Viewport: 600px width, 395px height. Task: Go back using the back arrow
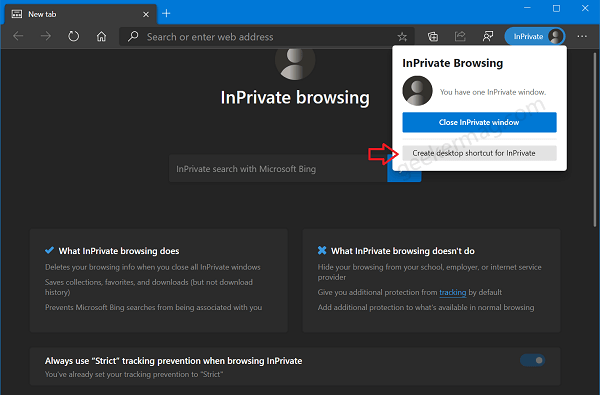click(x=18, y=36)
